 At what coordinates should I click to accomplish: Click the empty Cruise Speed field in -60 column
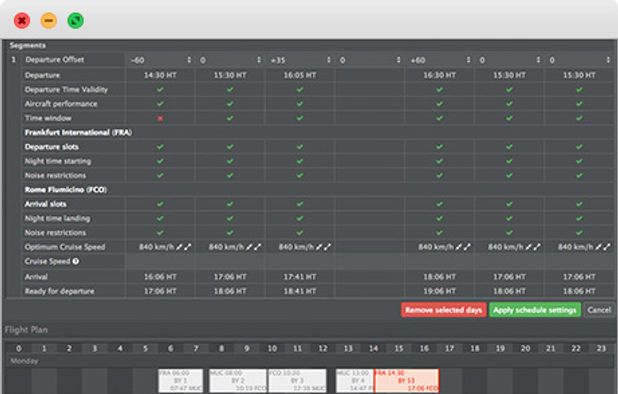(160, 261)
